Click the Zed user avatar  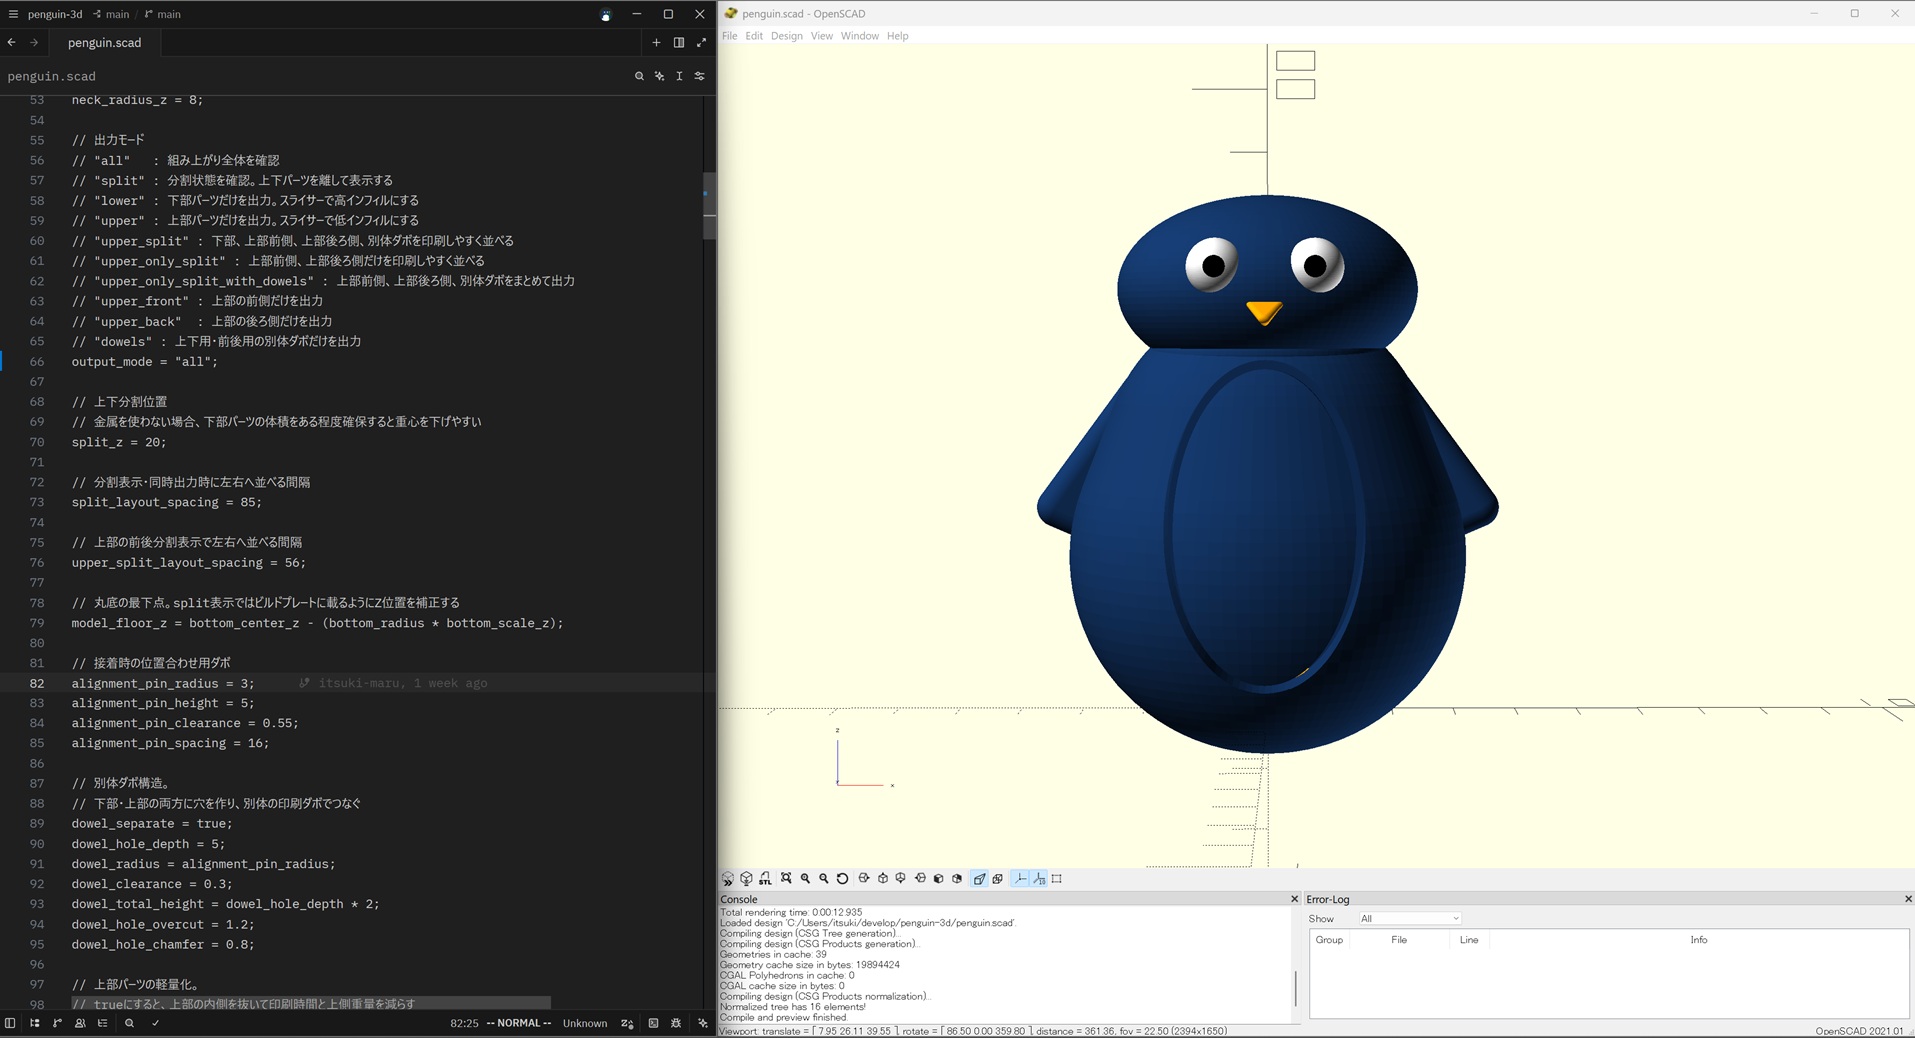[x=605, y=14]
